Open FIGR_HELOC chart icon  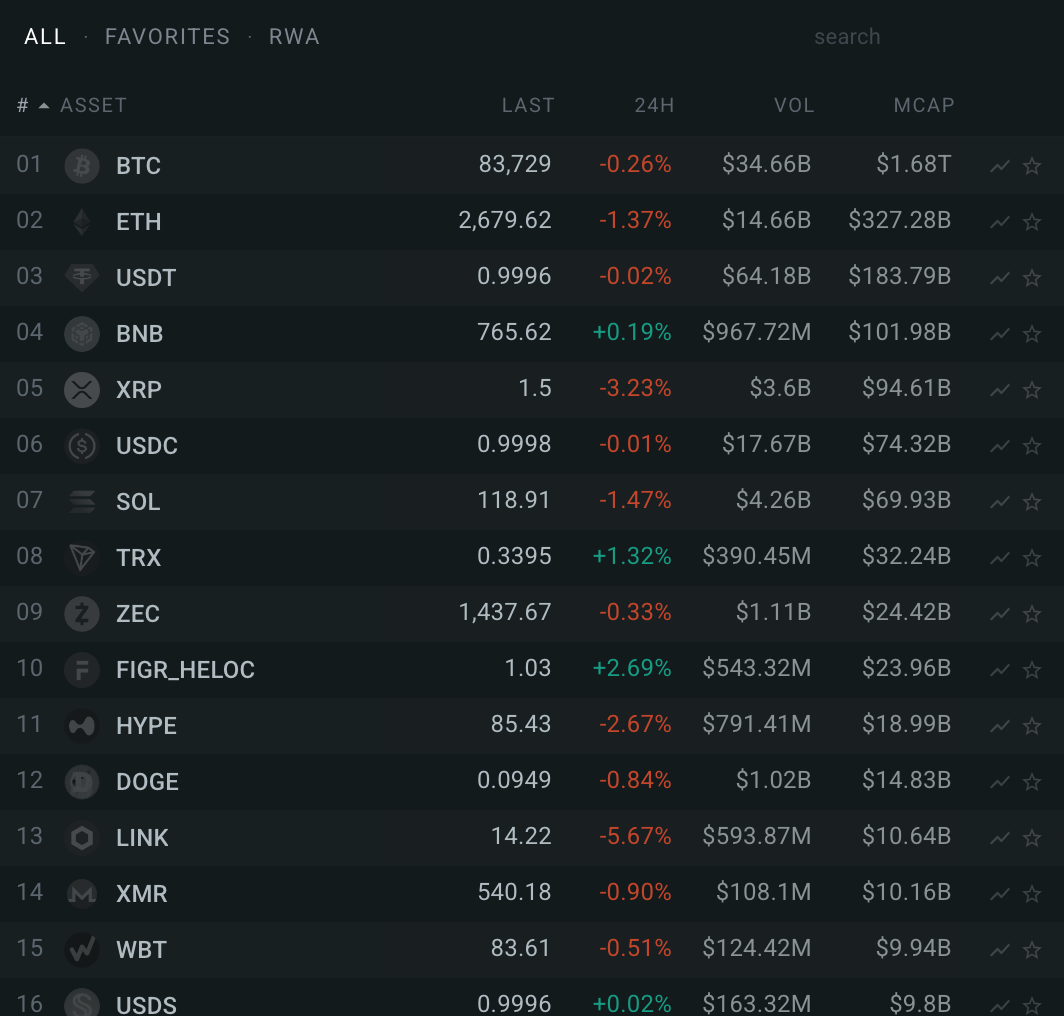[x=1000, y=670]
